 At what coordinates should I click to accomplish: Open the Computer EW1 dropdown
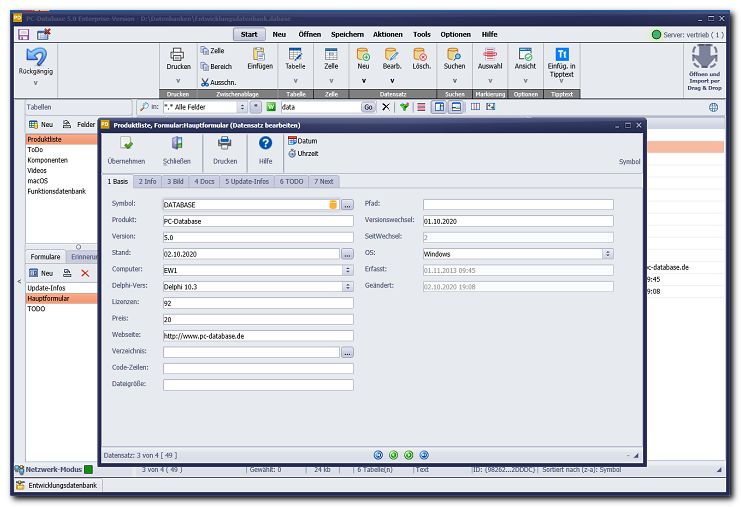tap(348, 270)
